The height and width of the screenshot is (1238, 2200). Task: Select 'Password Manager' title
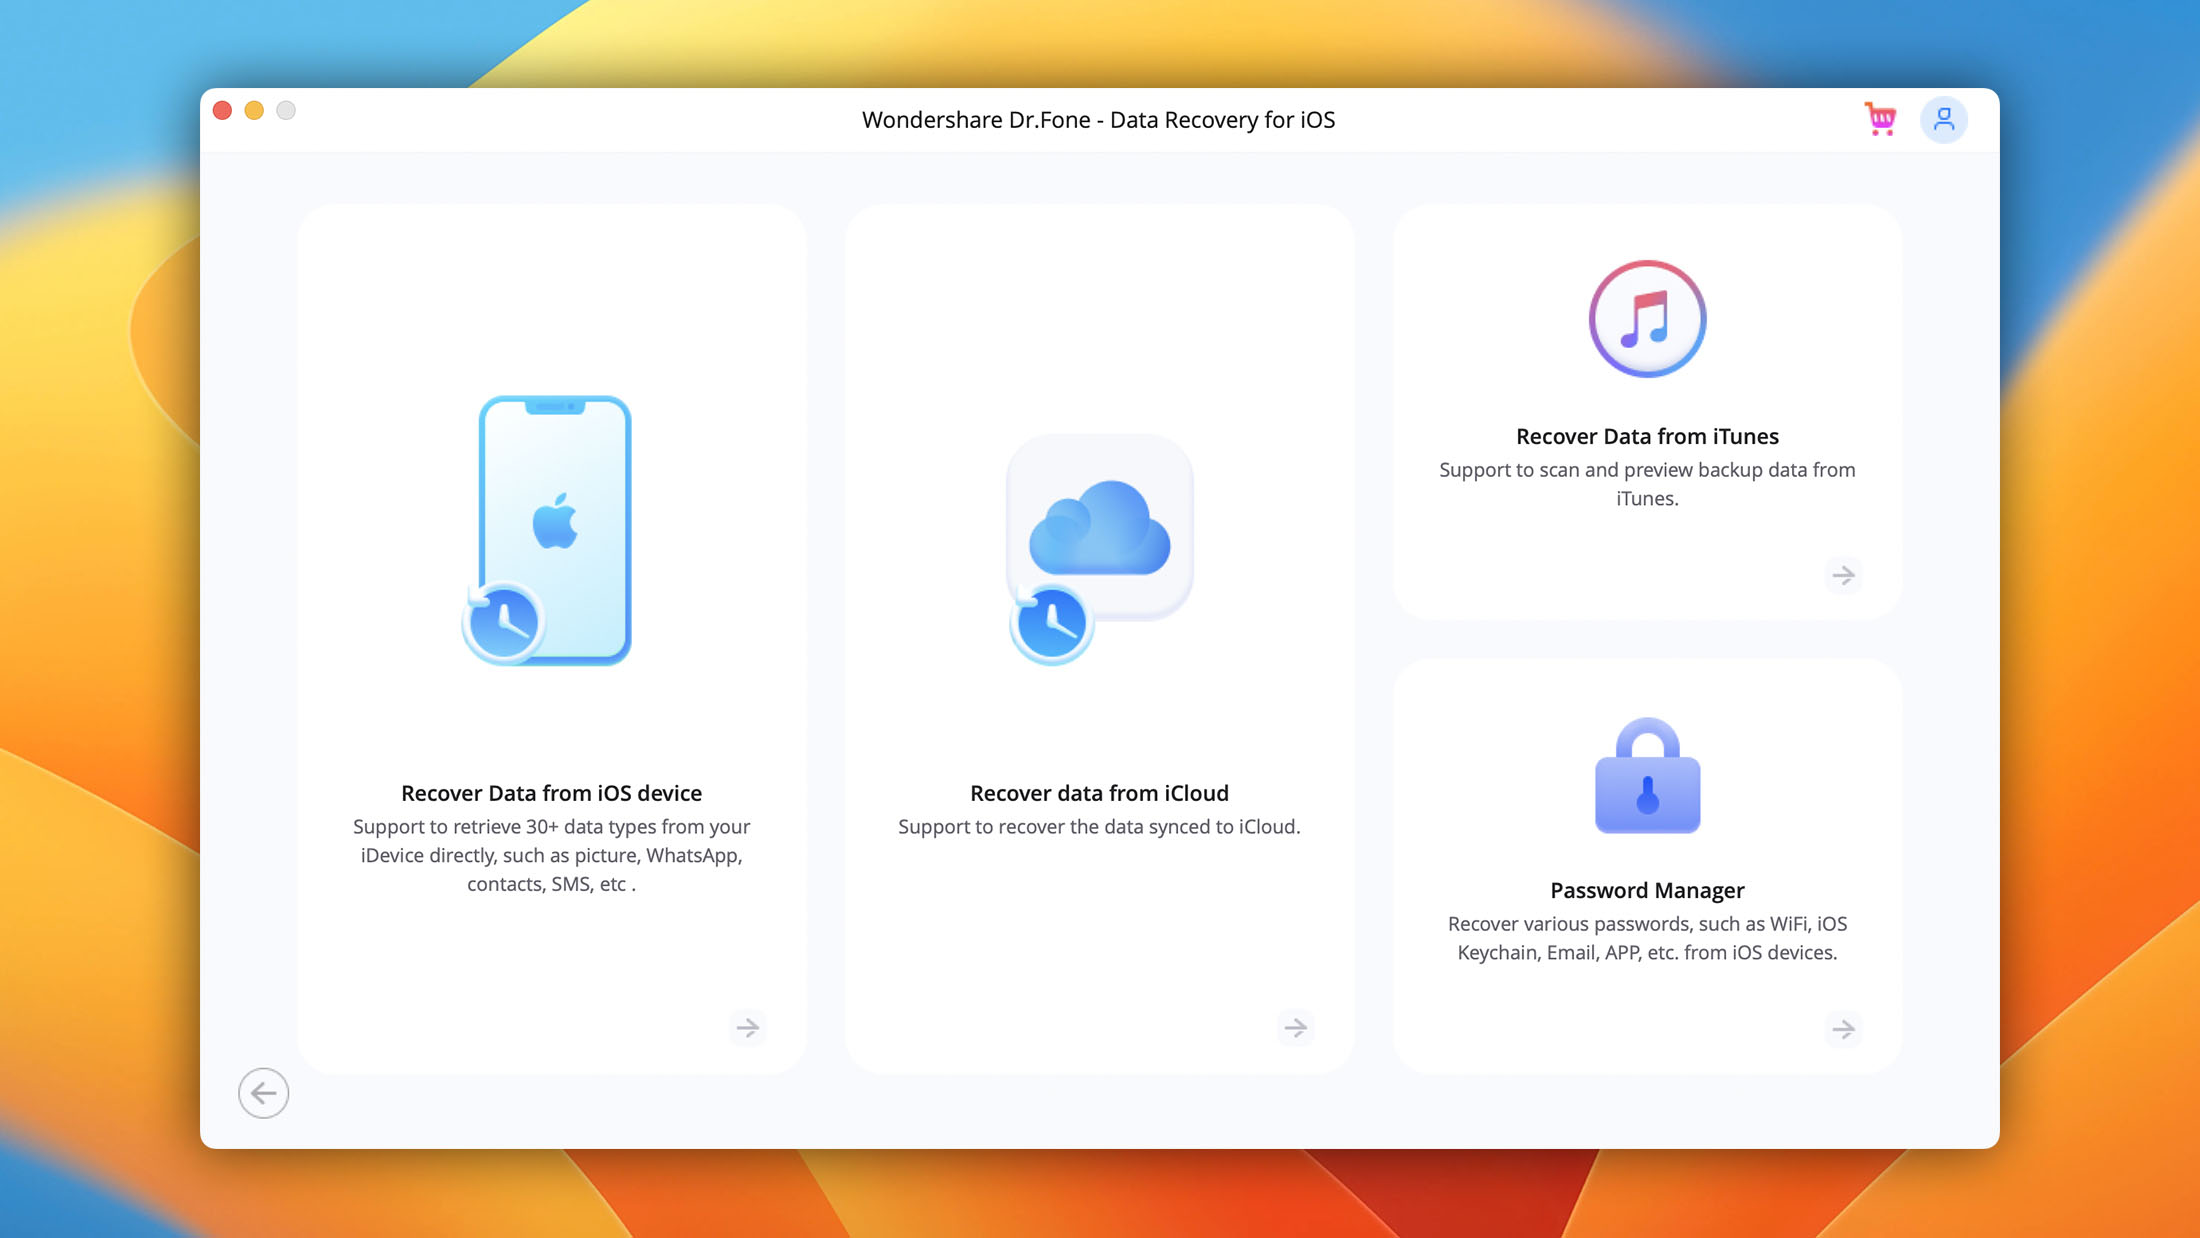(1647, 890)
